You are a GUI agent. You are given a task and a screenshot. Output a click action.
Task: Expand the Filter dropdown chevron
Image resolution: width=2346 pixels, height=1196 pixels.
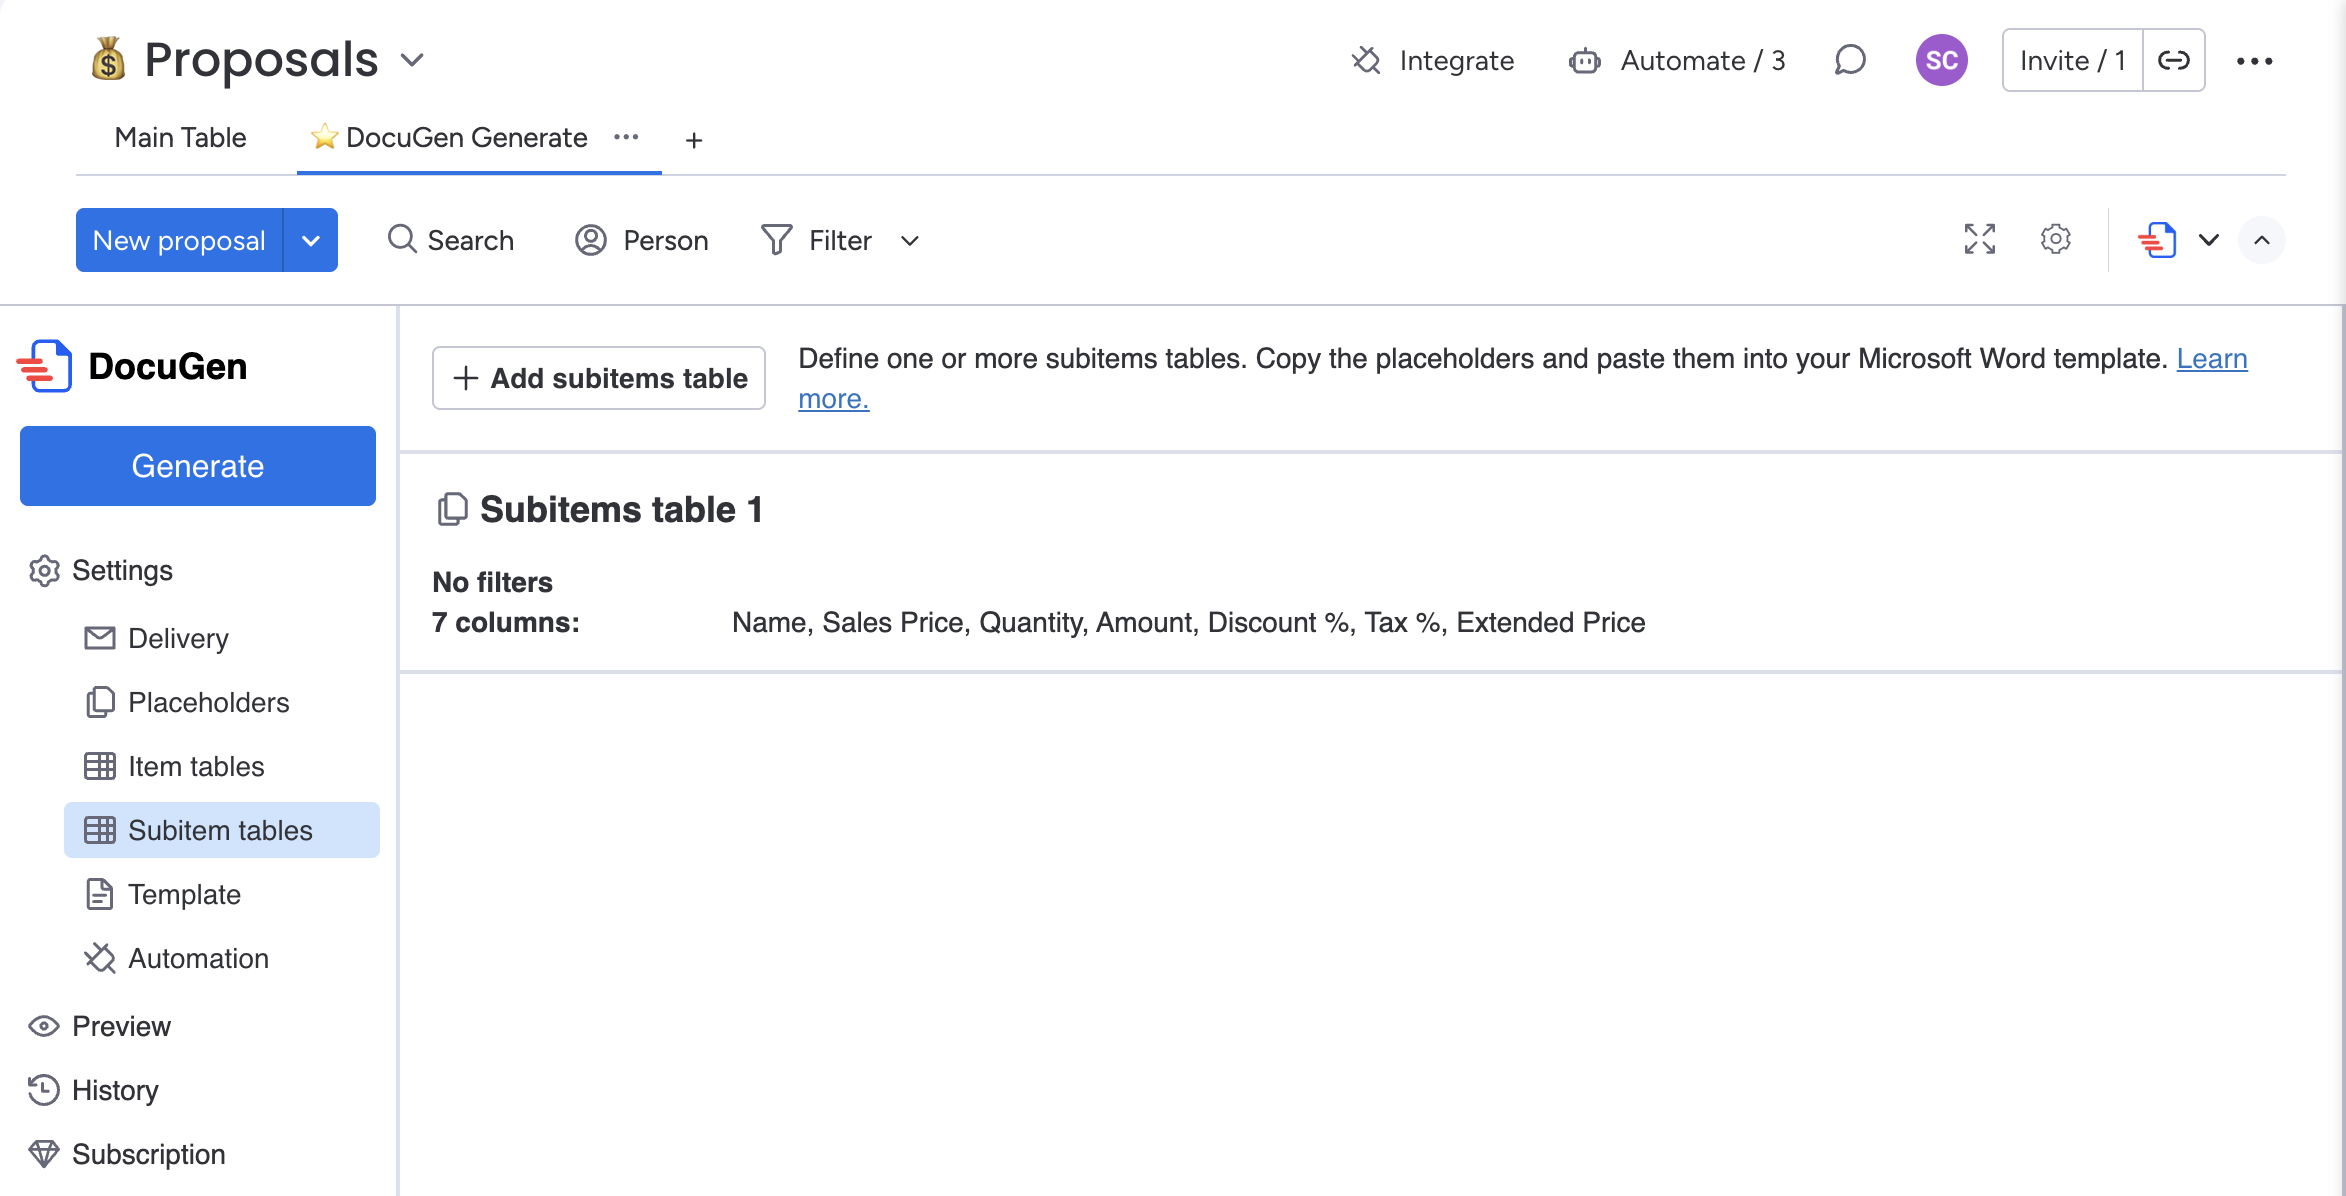910,241
